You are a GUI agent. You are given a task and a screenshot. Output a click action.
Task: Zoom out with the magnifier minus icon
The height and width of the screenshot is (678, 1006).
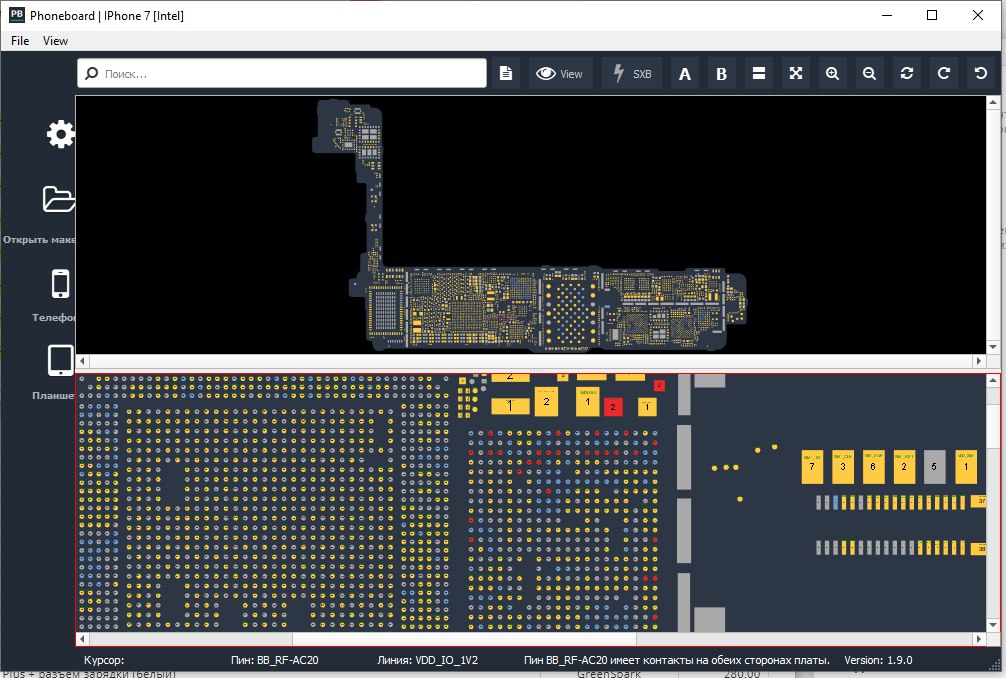869,73
